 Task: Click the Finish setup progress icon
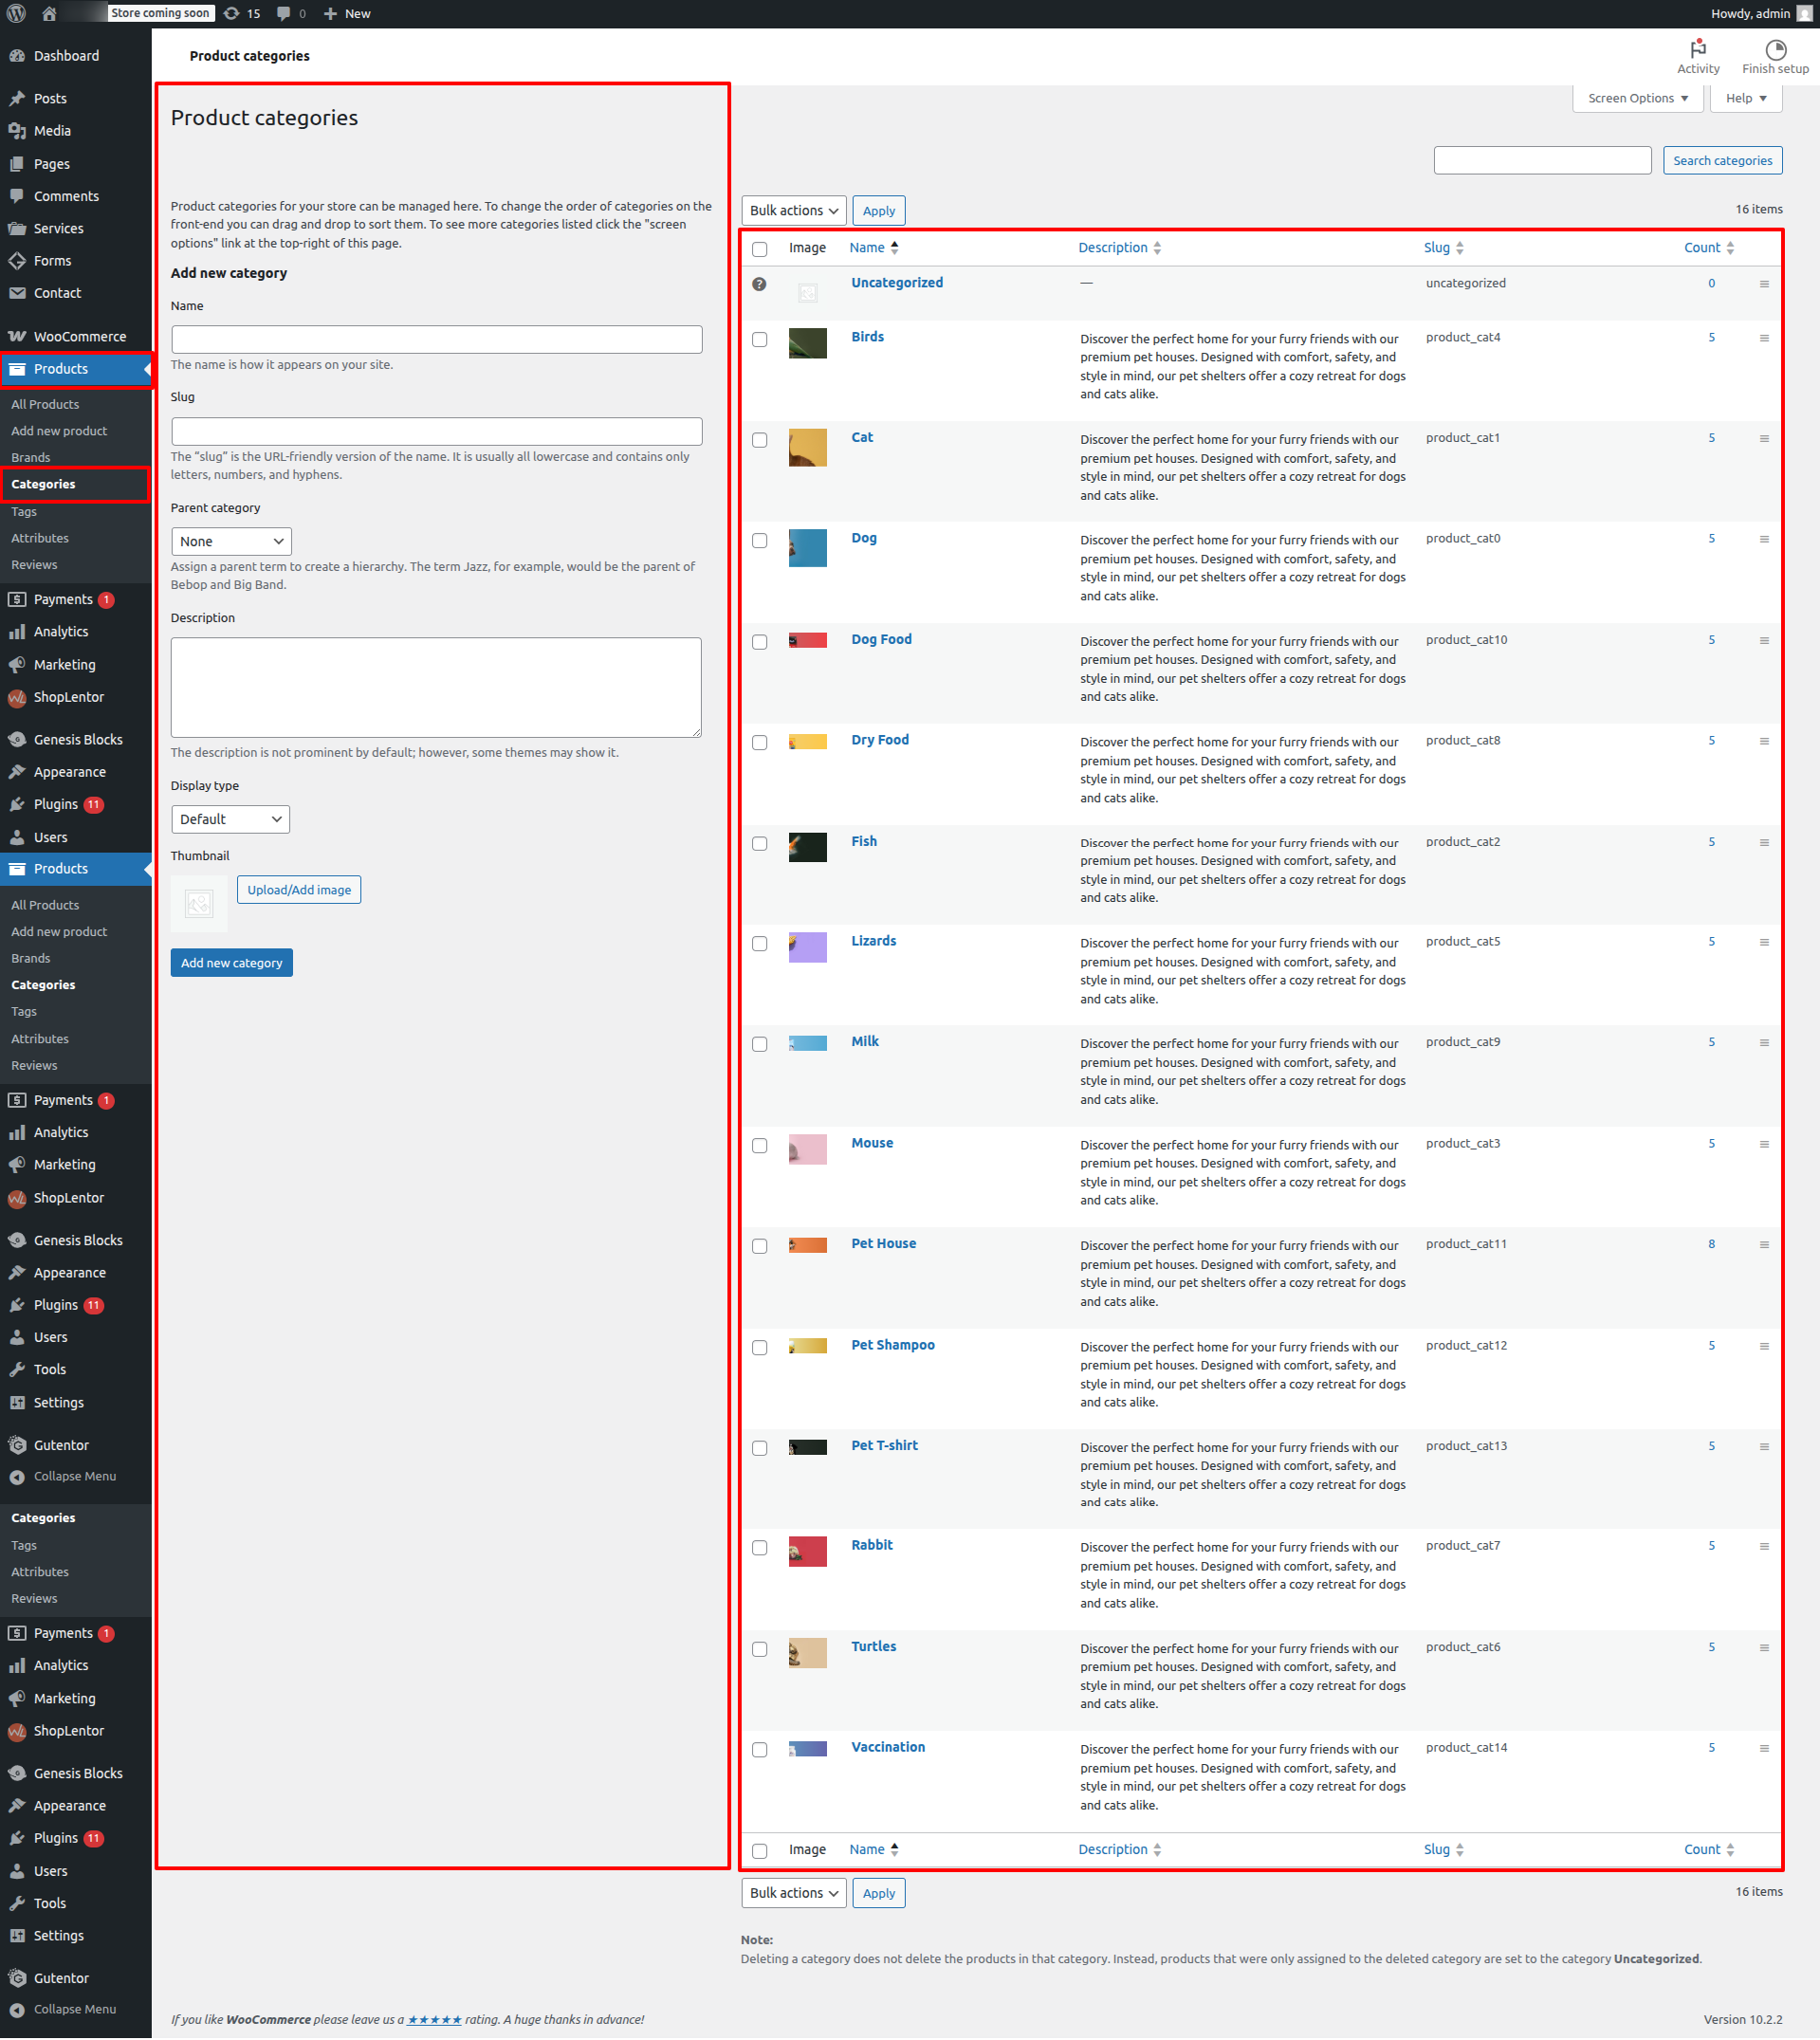[1774, 49]
